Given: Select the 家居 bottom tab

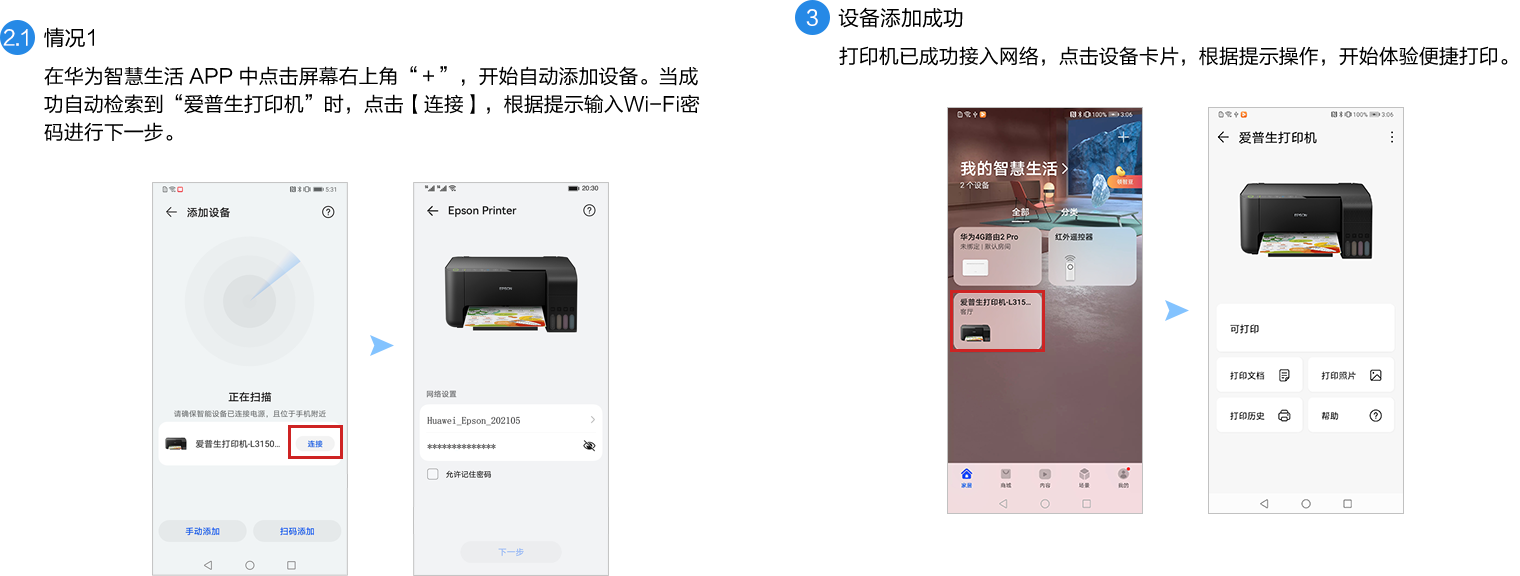Looking at the screenshot, I should [x=966, y=477].
